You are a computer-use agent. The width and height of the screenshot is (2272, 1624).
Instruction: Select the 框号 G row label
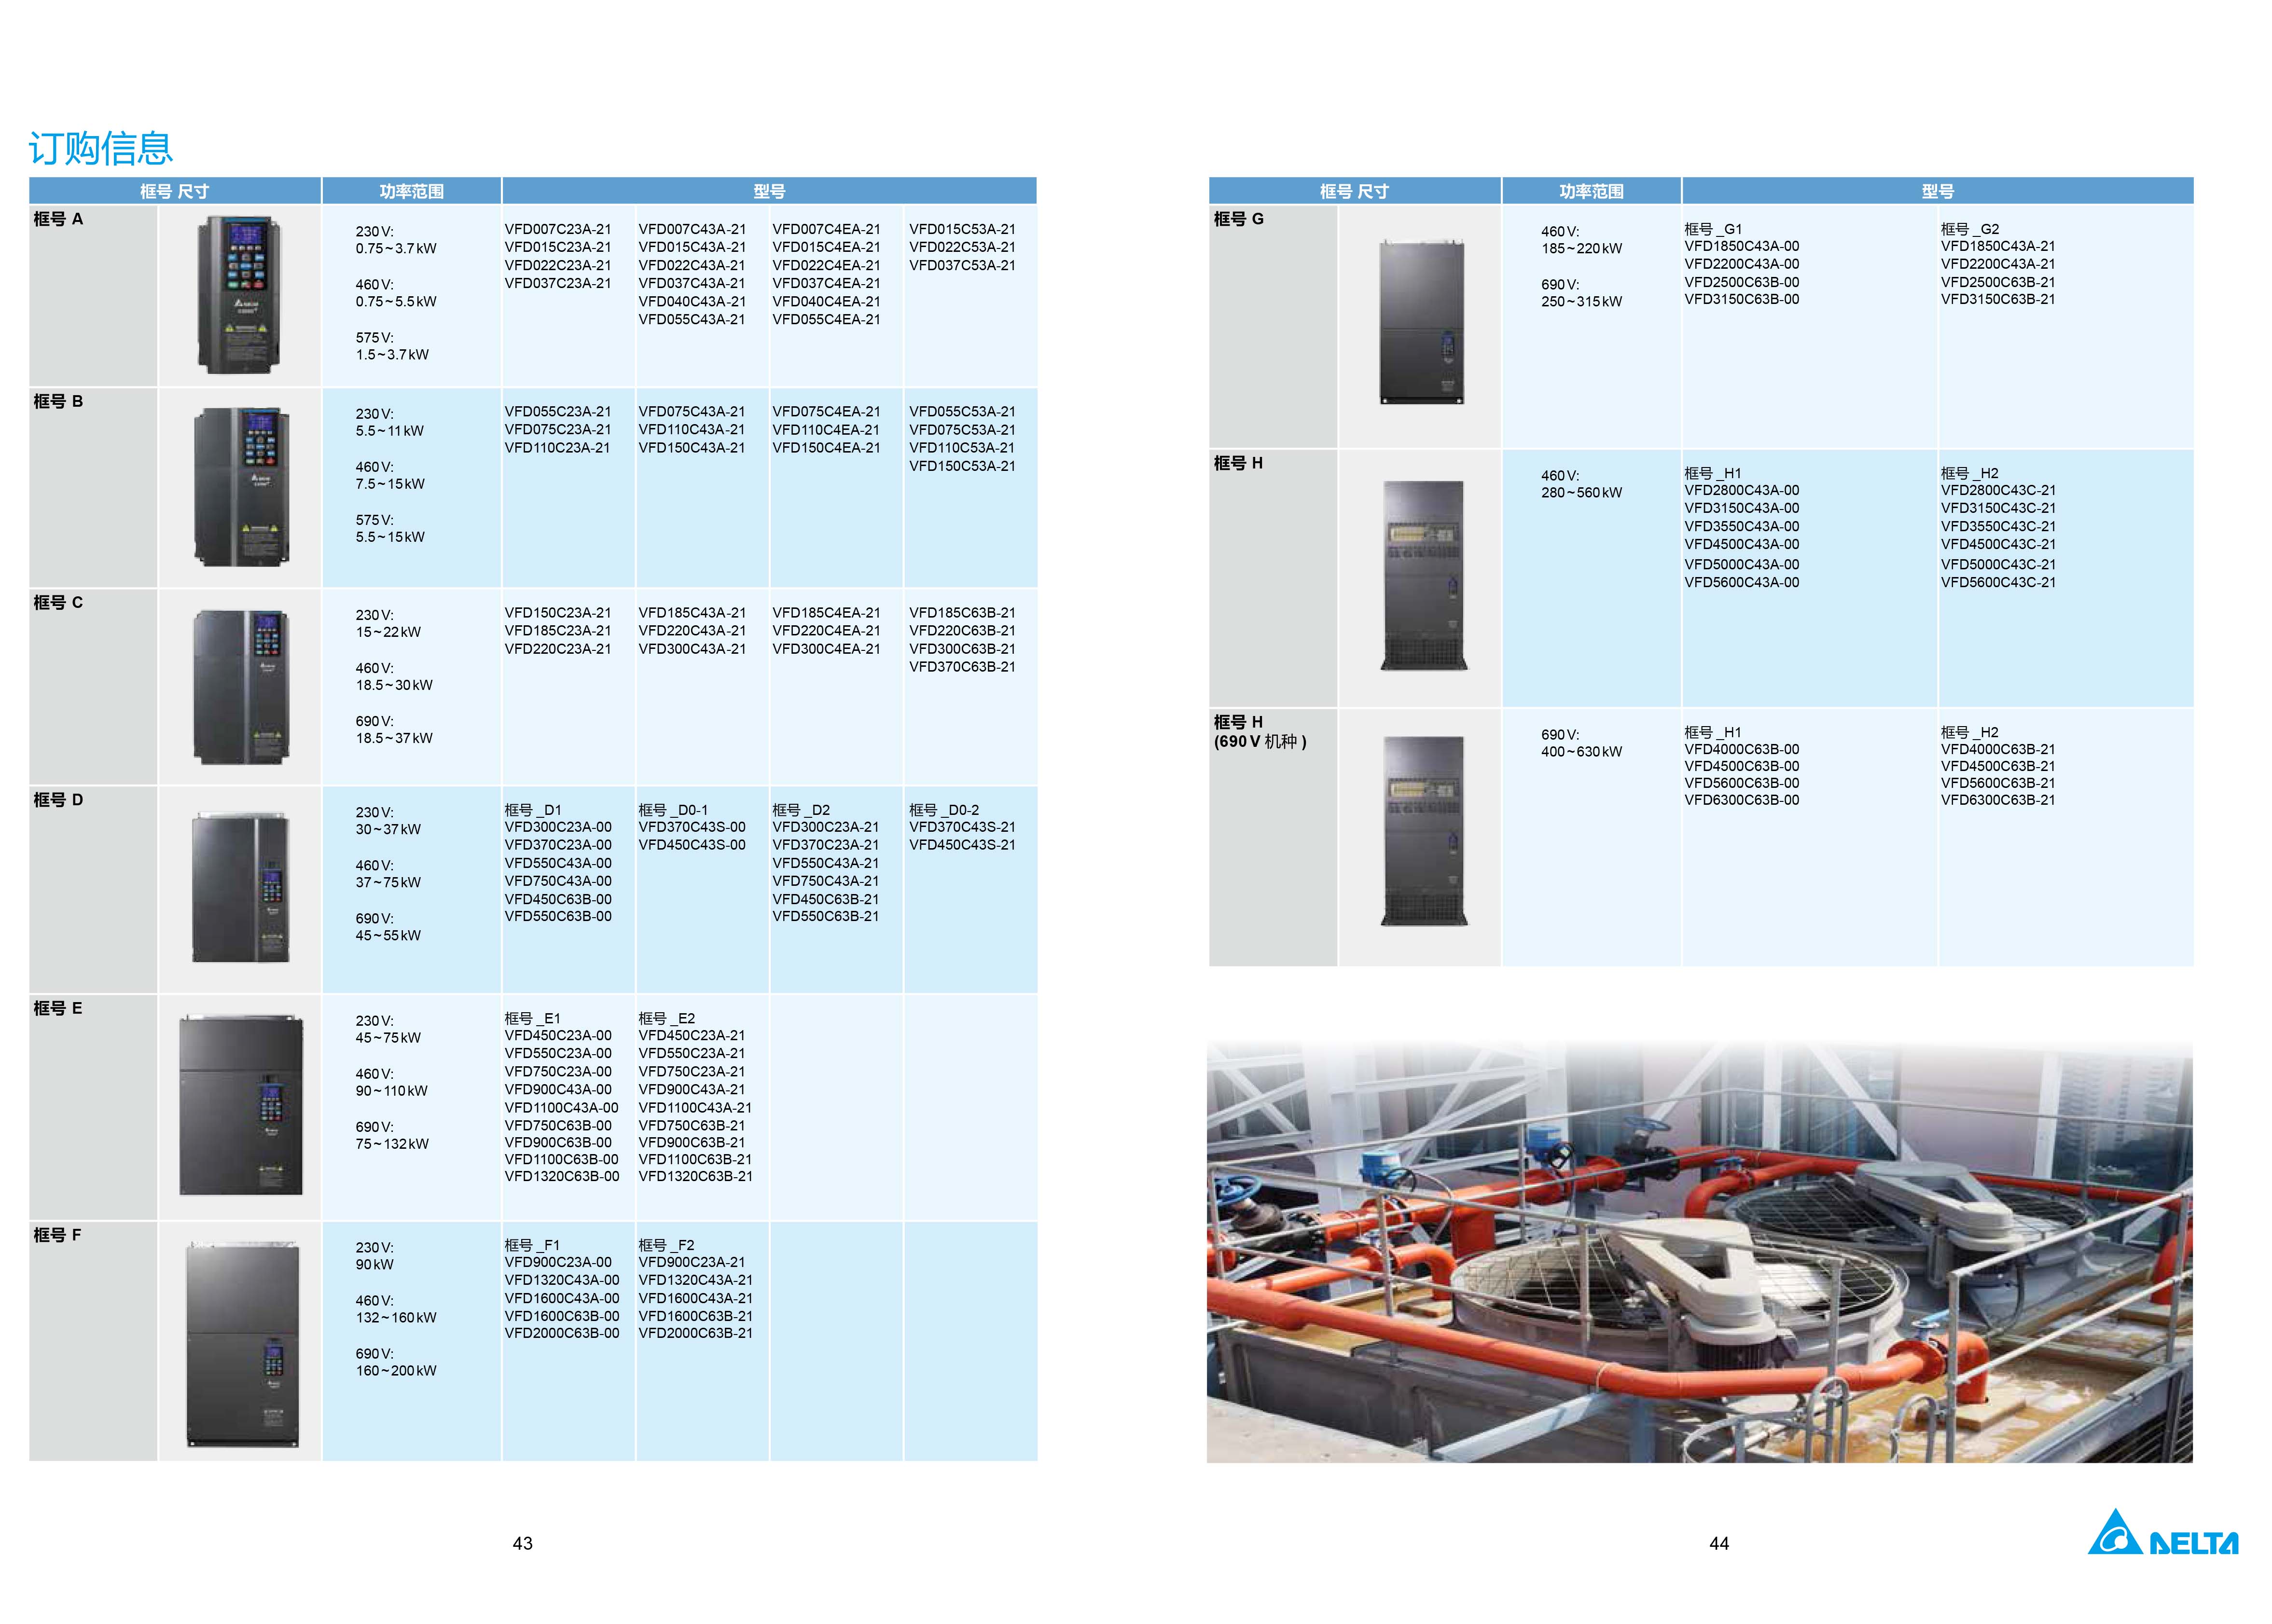pyautogui.click(x=1238, y=219)
